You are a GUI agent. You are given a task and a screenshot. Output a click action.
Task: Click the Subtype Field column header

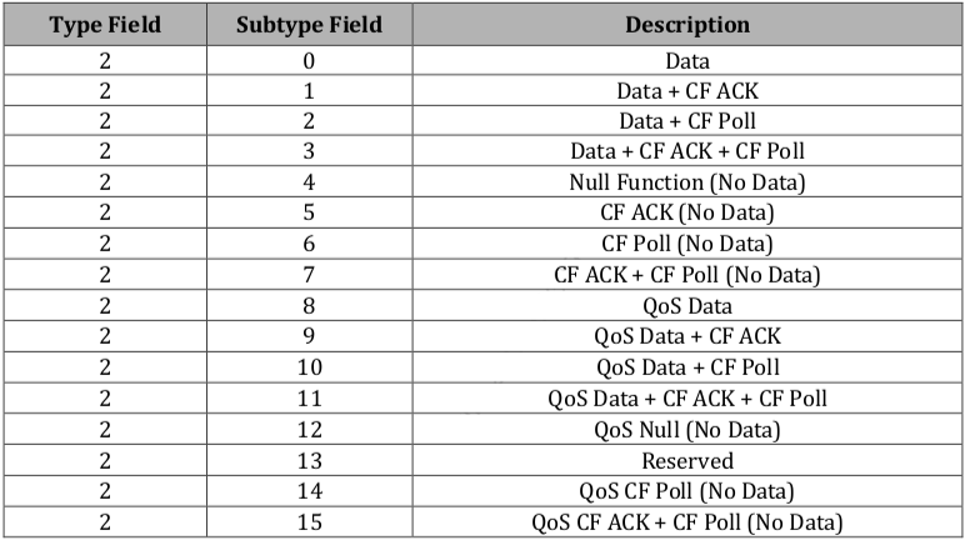pyautogui.click(x=309, y=25)
